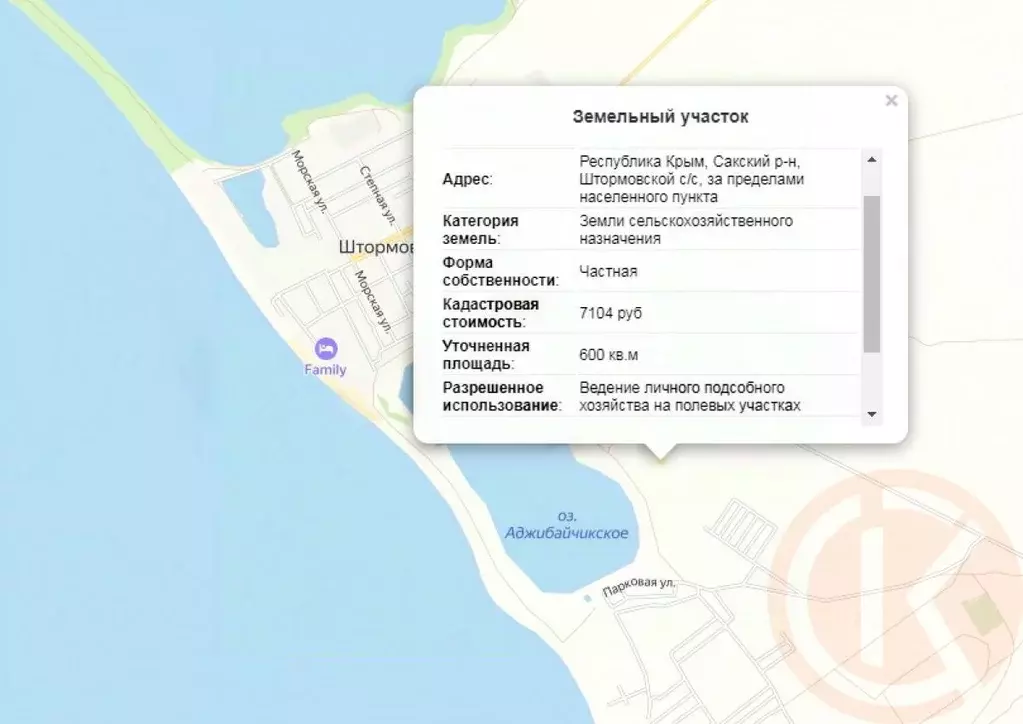
Task: Click the popup title Земельный участок
Action: pyautogui.click(x=660, y=116)
